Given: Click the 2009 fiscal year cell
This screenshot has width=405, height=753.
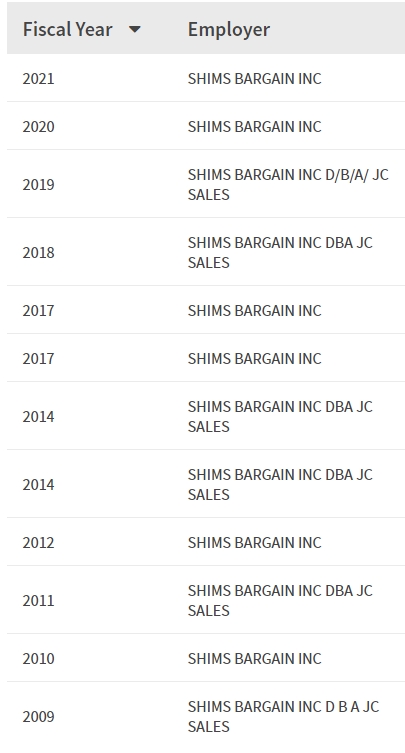Looking at the screenshot, I should [x=38, y=717].
